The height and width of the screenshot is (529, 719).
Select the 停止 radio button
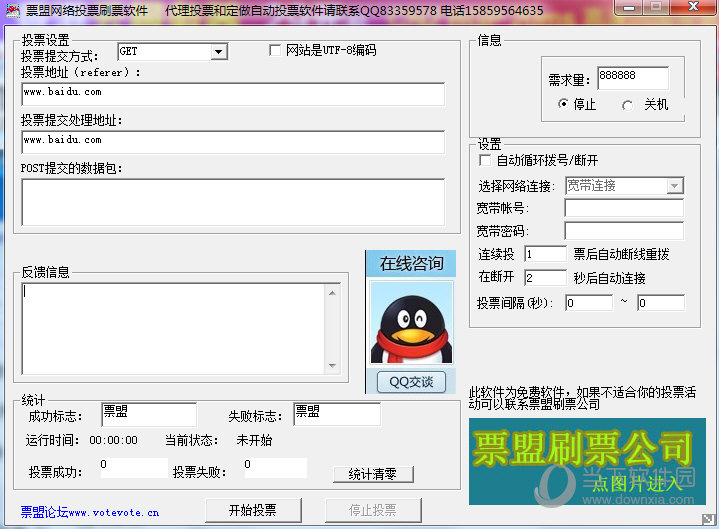[563, 104]
